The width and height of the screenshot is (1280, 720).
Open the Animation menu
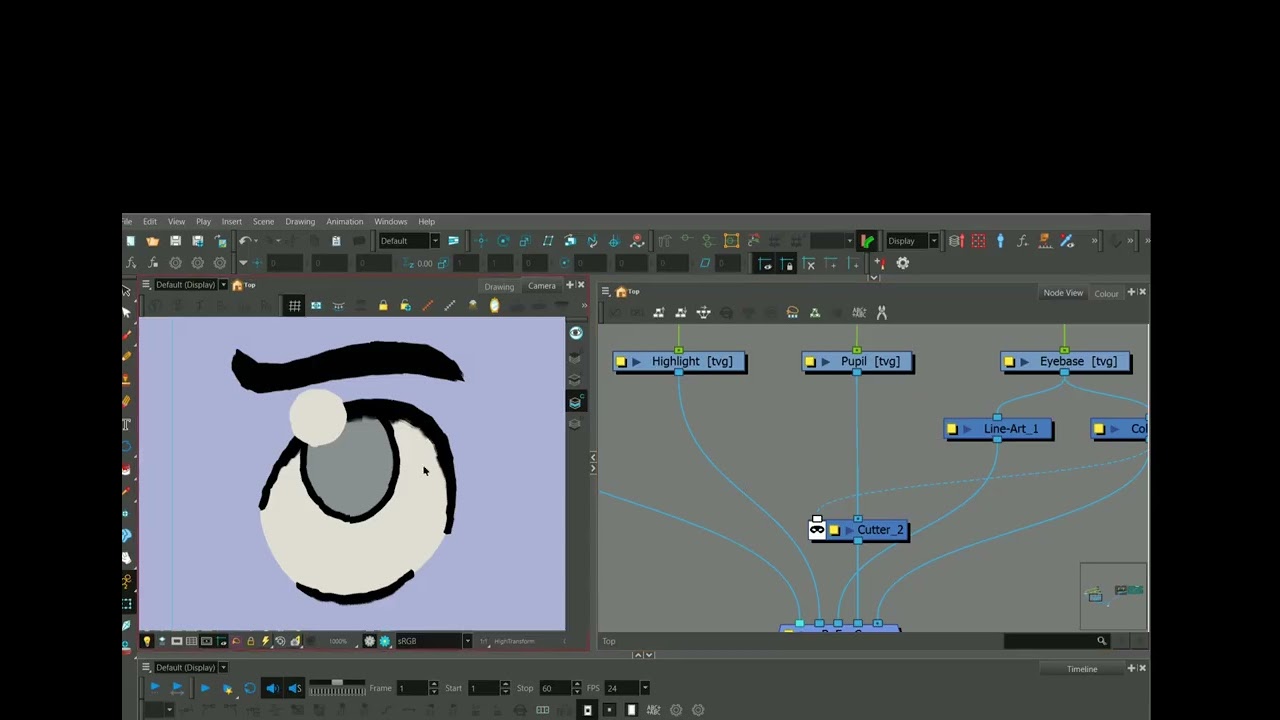coord(344,222)
